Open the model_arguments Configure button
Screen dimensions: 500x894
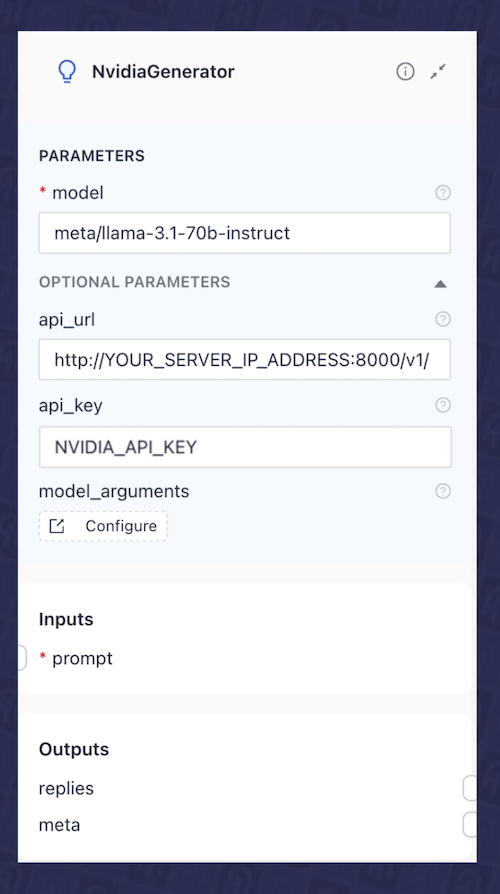[103, 526]
